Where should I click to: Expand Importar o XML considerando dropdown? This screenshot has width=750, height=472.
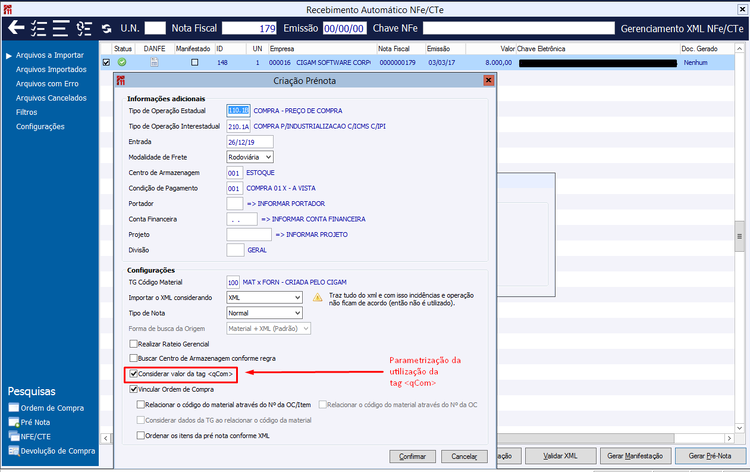point(265,297)
